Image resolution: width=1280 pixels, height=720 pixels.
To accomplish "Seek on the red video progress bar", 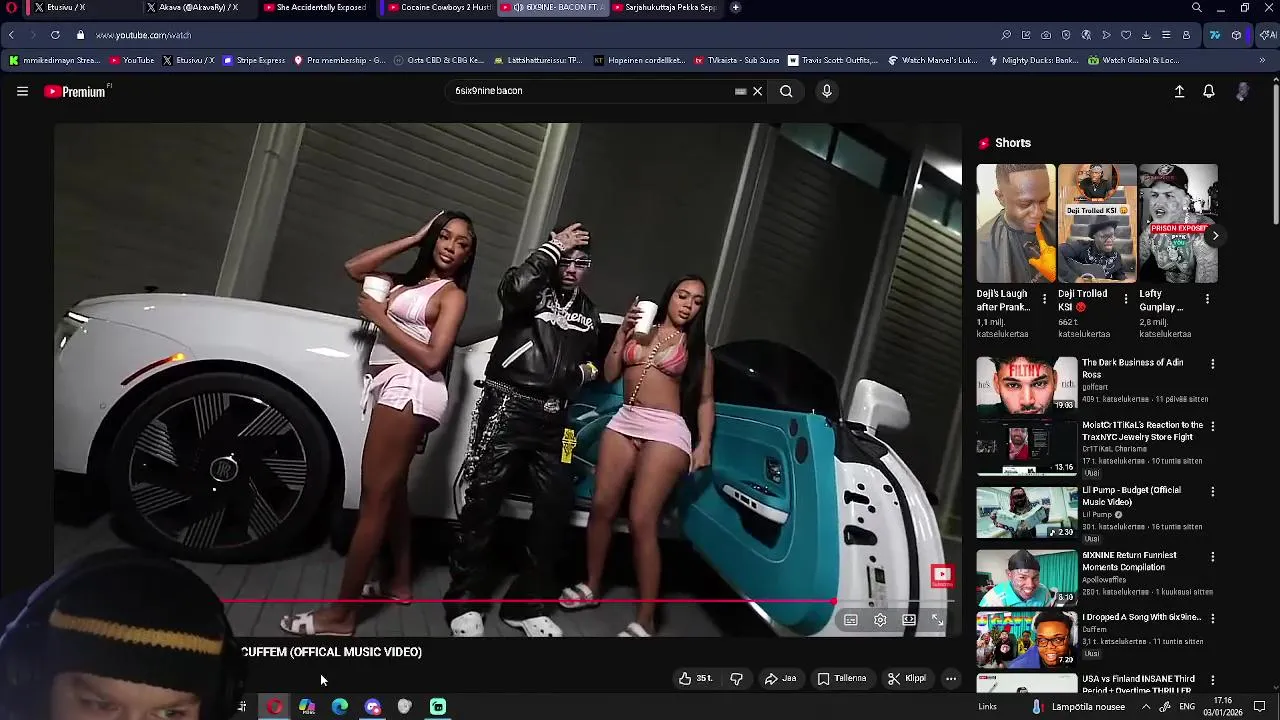I will (x=585, y=602).
